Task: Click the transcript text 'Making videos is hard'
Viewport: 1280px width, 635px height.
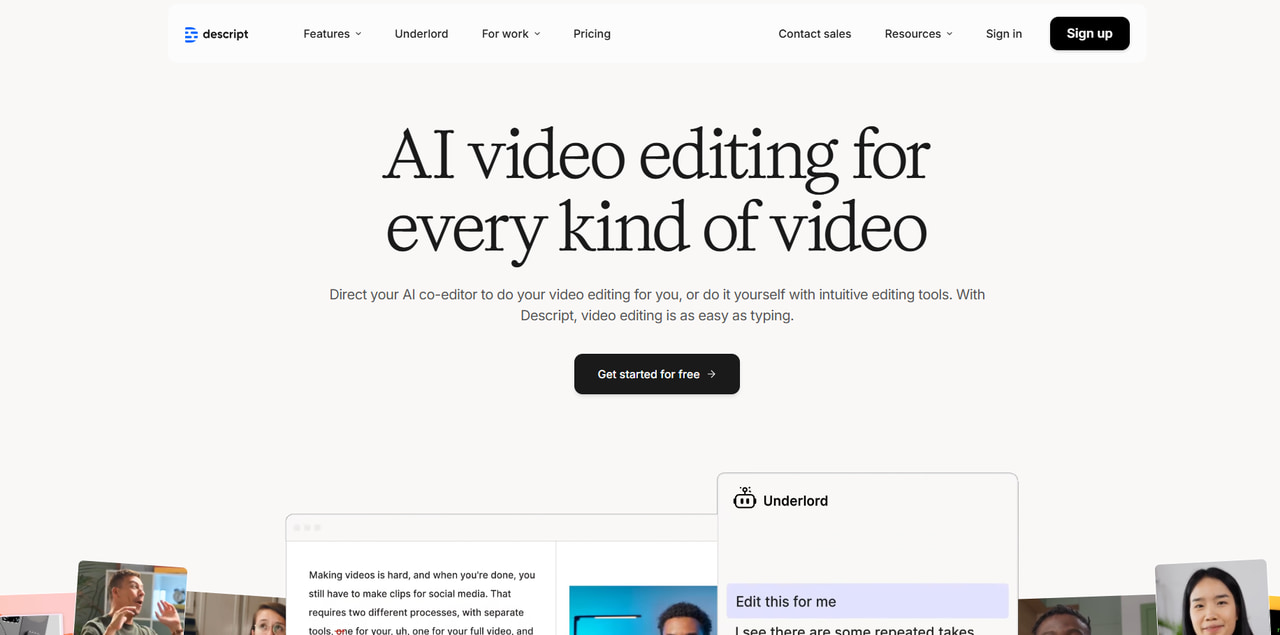Action: click(365, 575)
